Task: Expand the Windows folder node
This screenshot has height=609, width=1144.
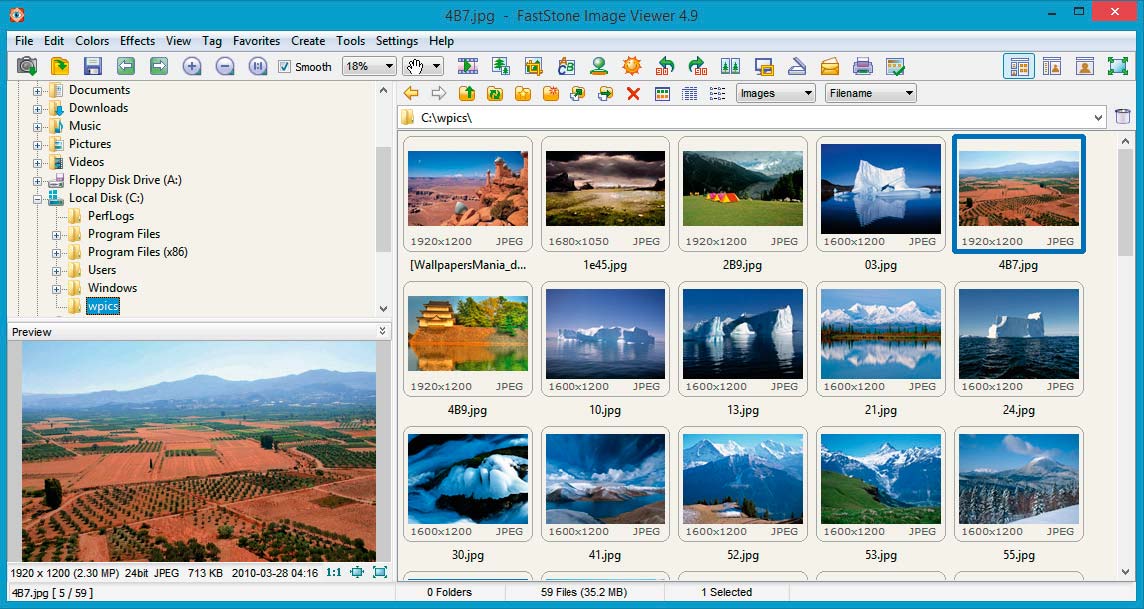Action: pyautogui.click(x=56, y=289)
